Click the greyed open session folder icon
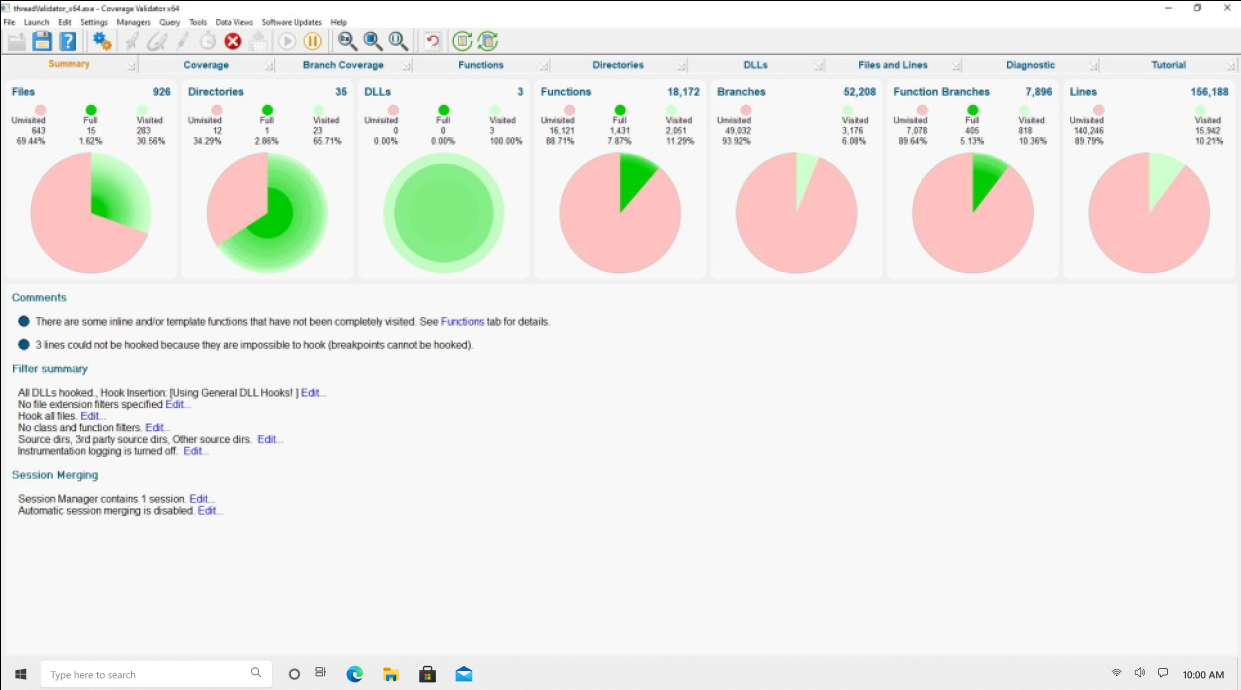The image size is (1241, 690). [16, 41]
